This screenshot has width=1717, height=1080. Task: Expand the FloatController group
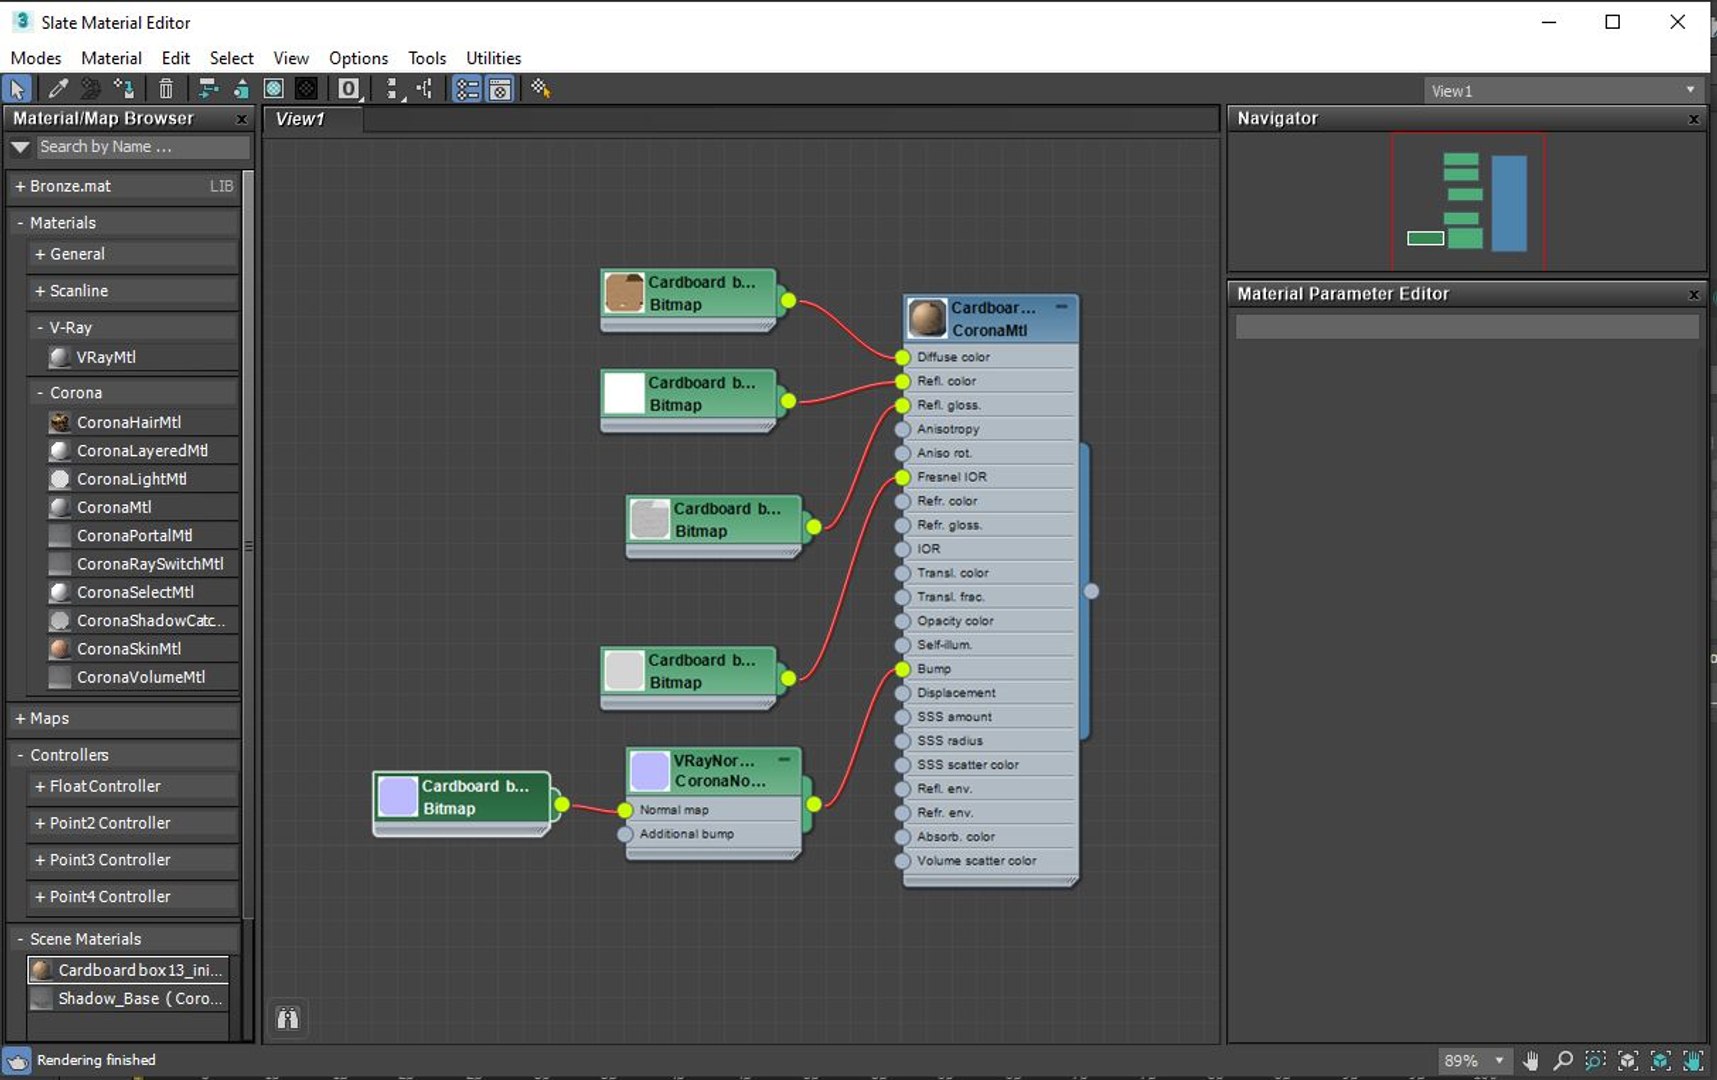pyautogui.click(x=40, y=786)
